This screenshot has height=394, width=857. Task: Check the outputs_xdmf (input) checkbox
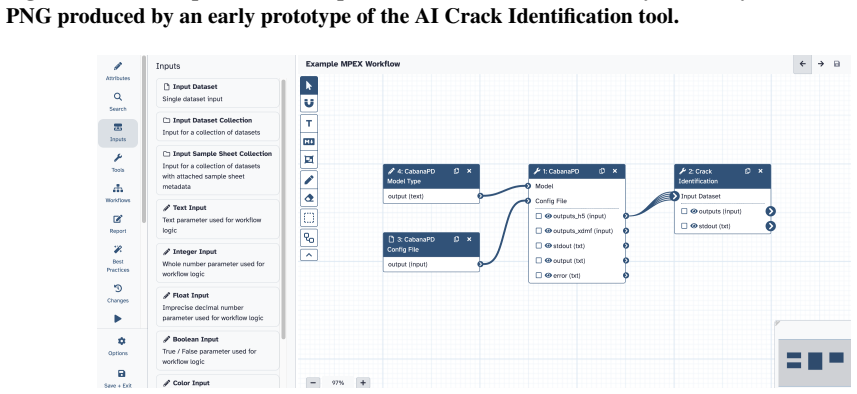click(539, 231)
